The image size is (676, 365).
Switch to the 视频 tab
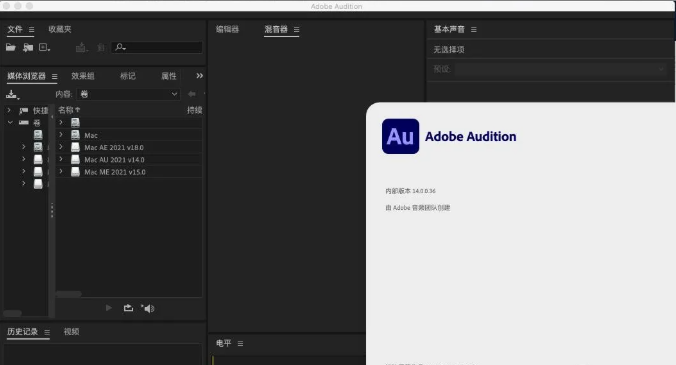[71, 332]
